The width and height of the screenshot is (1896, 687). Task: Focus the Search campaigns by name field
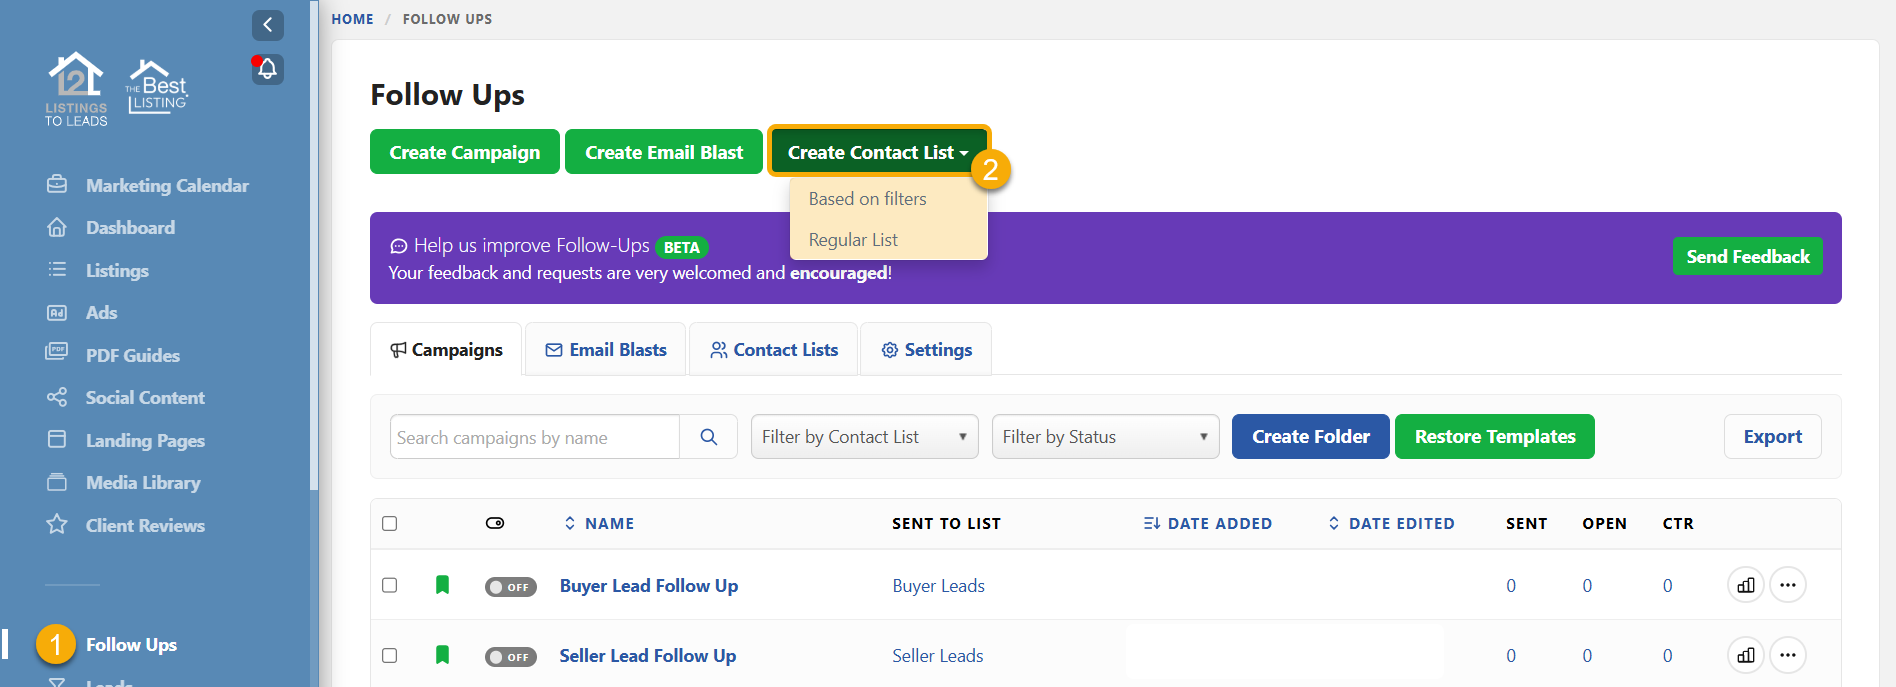tap(535, 437)
